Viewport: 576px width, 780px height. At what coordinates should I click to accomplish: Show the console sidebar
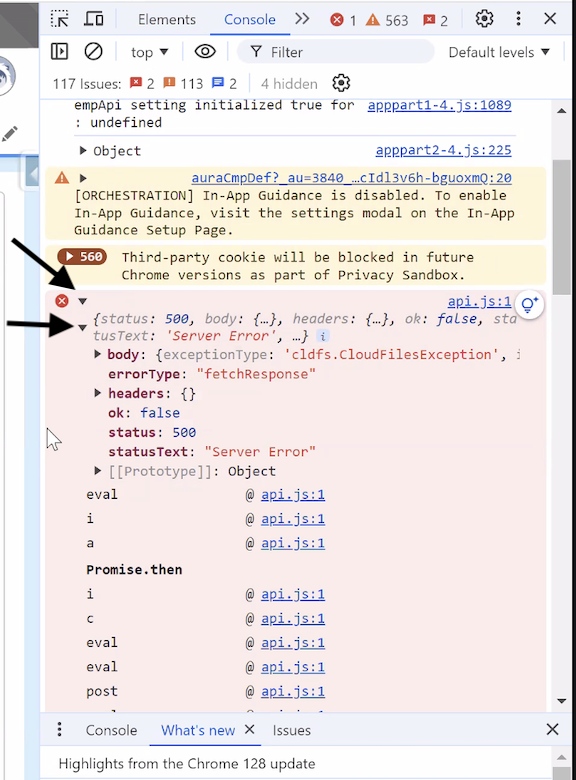(x=59, y=51)
